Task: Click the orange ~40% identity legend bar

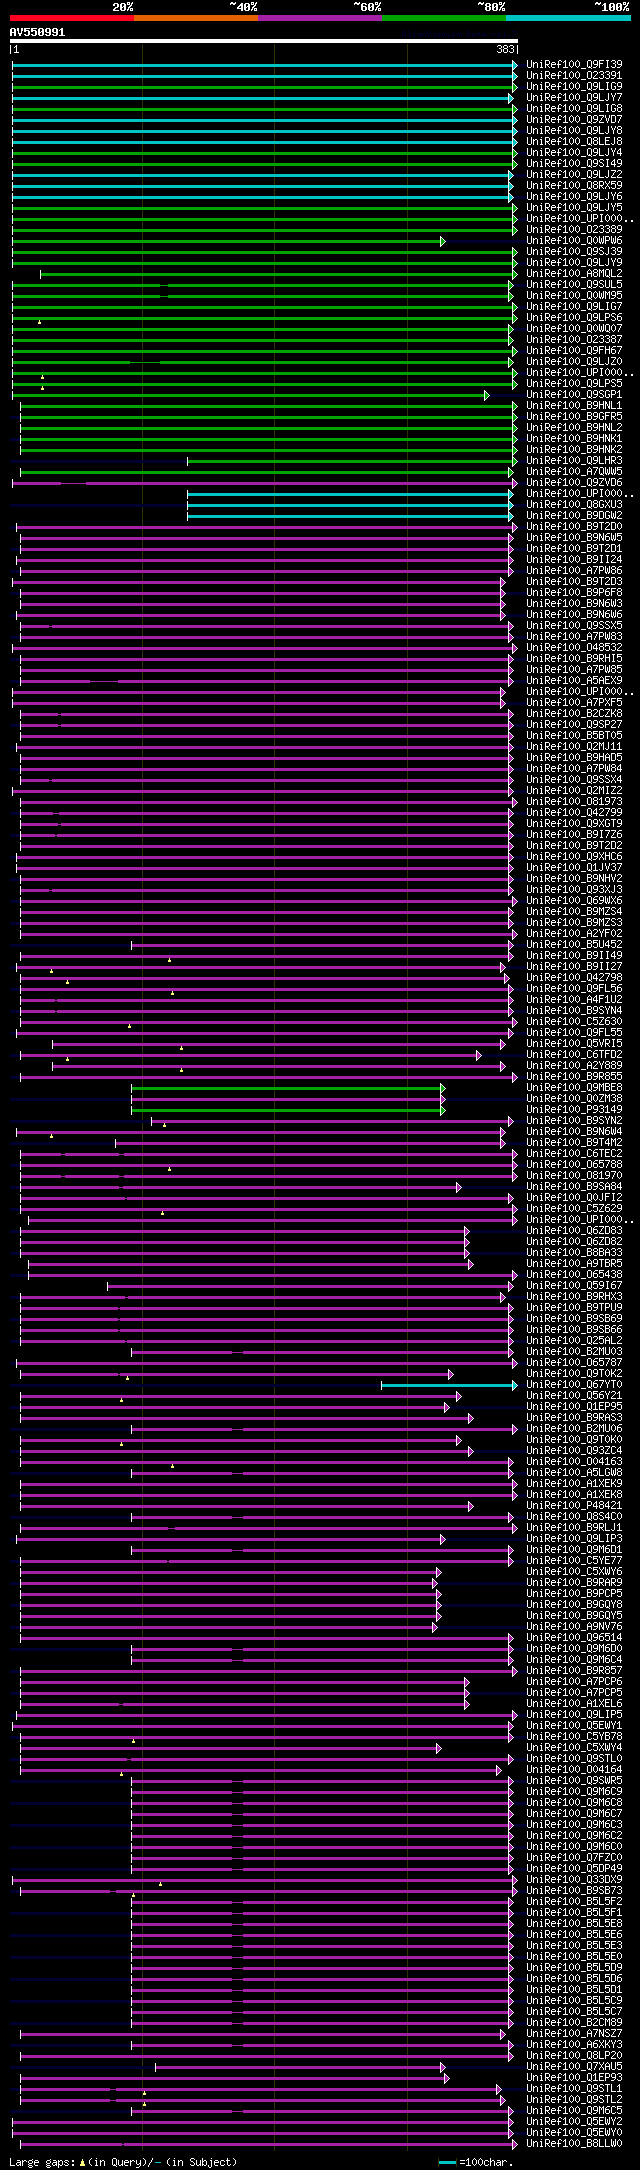Action: pos(195,18)
